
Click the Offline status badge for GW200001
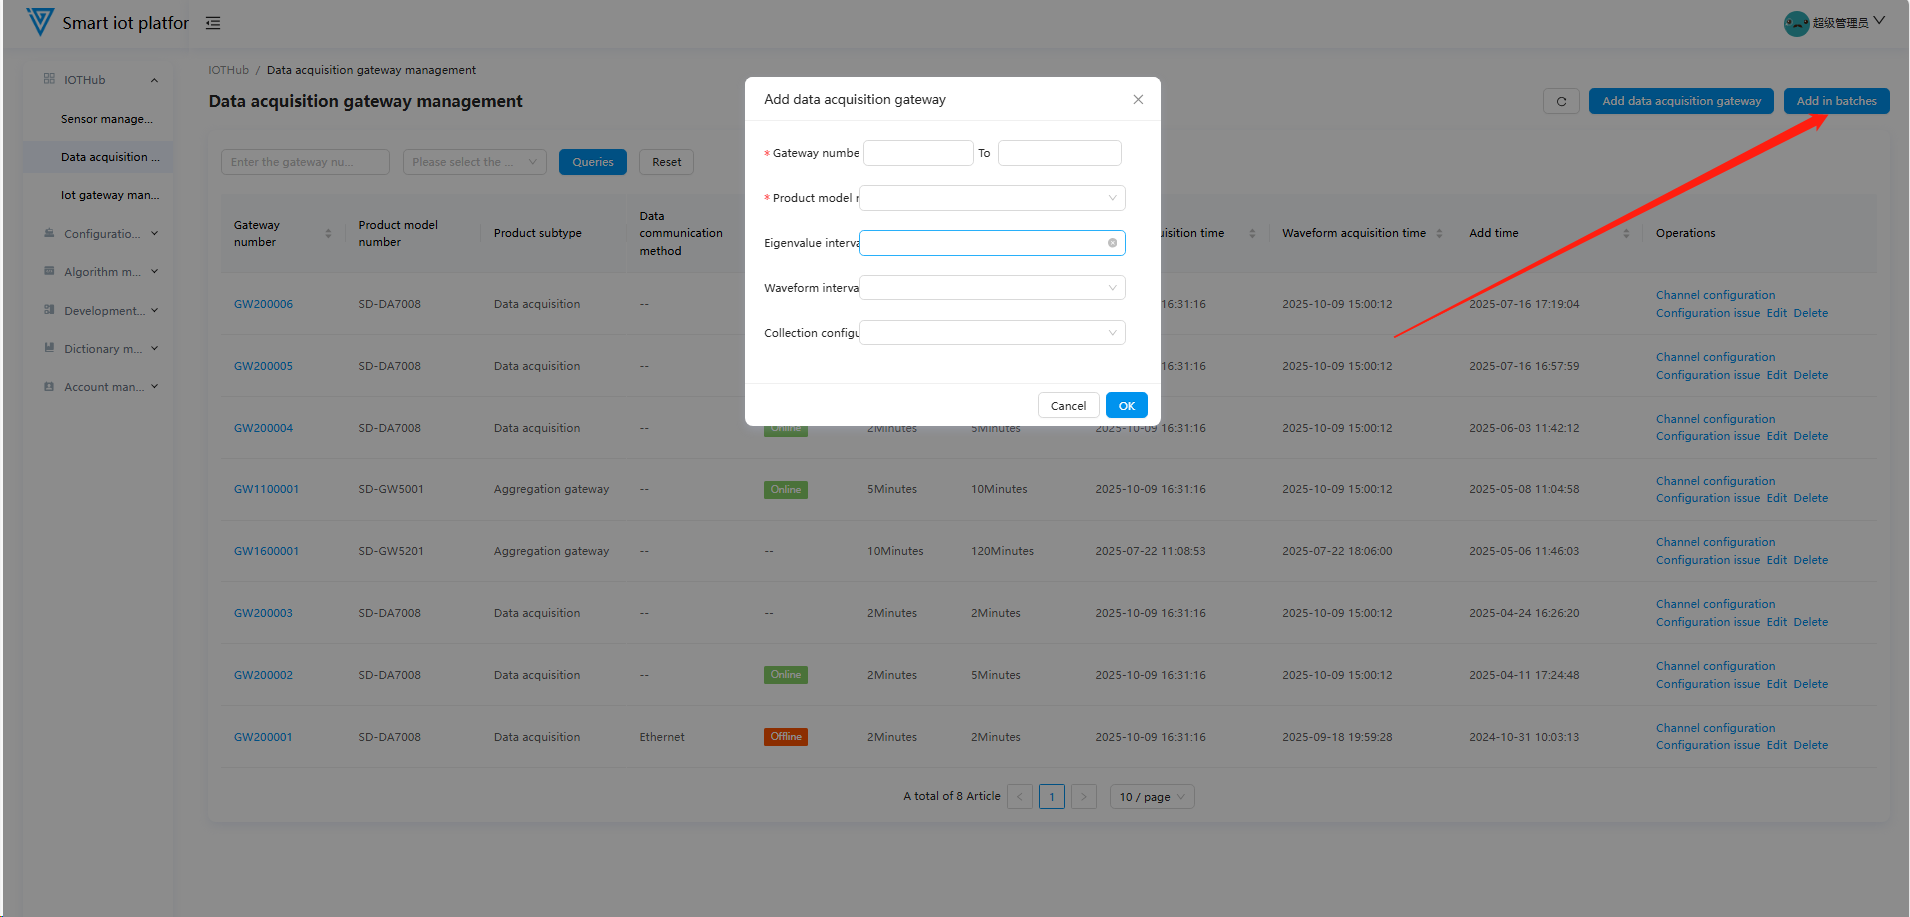click(x=786, y=737)
